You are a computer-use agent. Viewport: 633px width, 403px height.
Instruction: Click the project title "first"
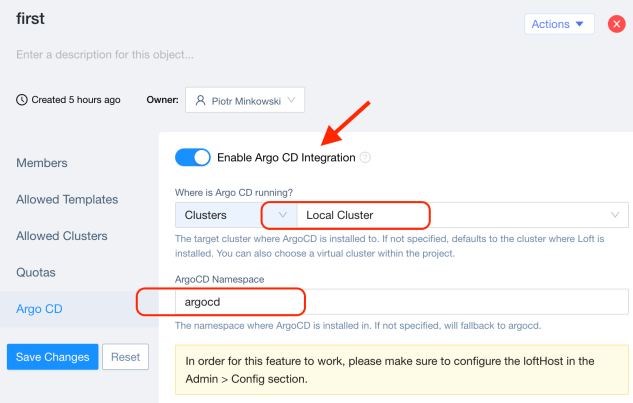tap(31, 19)
